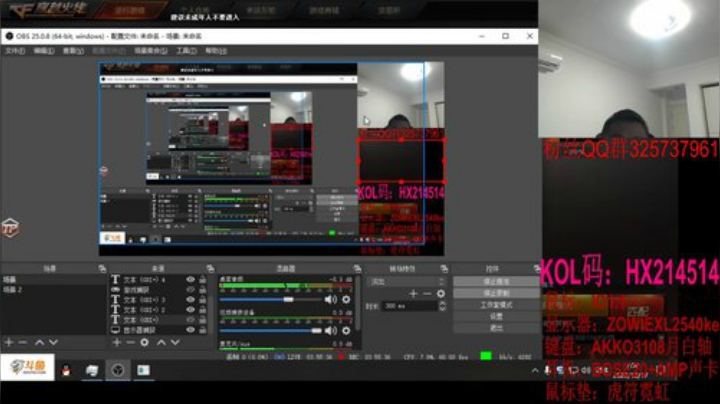Toggle visibility of 文本 (GDI+) 4 source

tap(191, 279)
